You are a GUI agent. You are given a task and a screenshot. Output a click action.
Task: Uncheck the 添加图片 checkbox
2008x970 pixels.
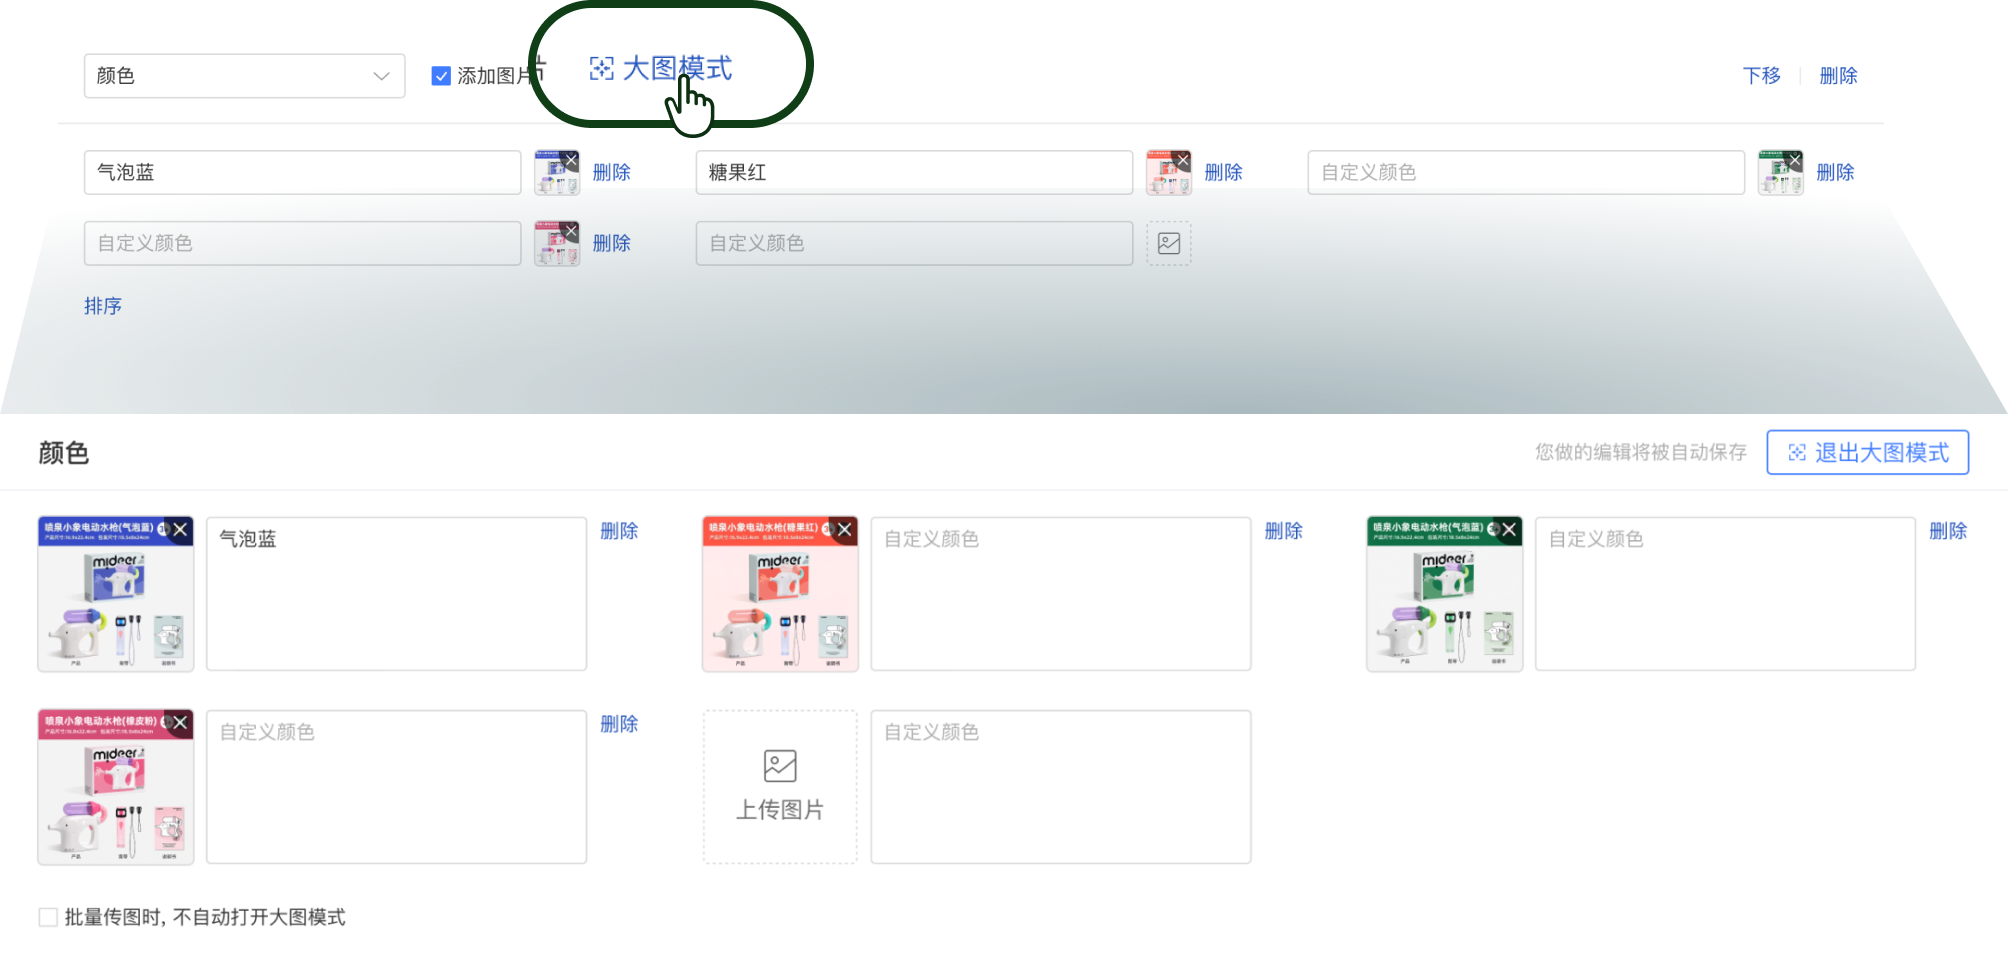pyautogui.click(x=441, y=76)
